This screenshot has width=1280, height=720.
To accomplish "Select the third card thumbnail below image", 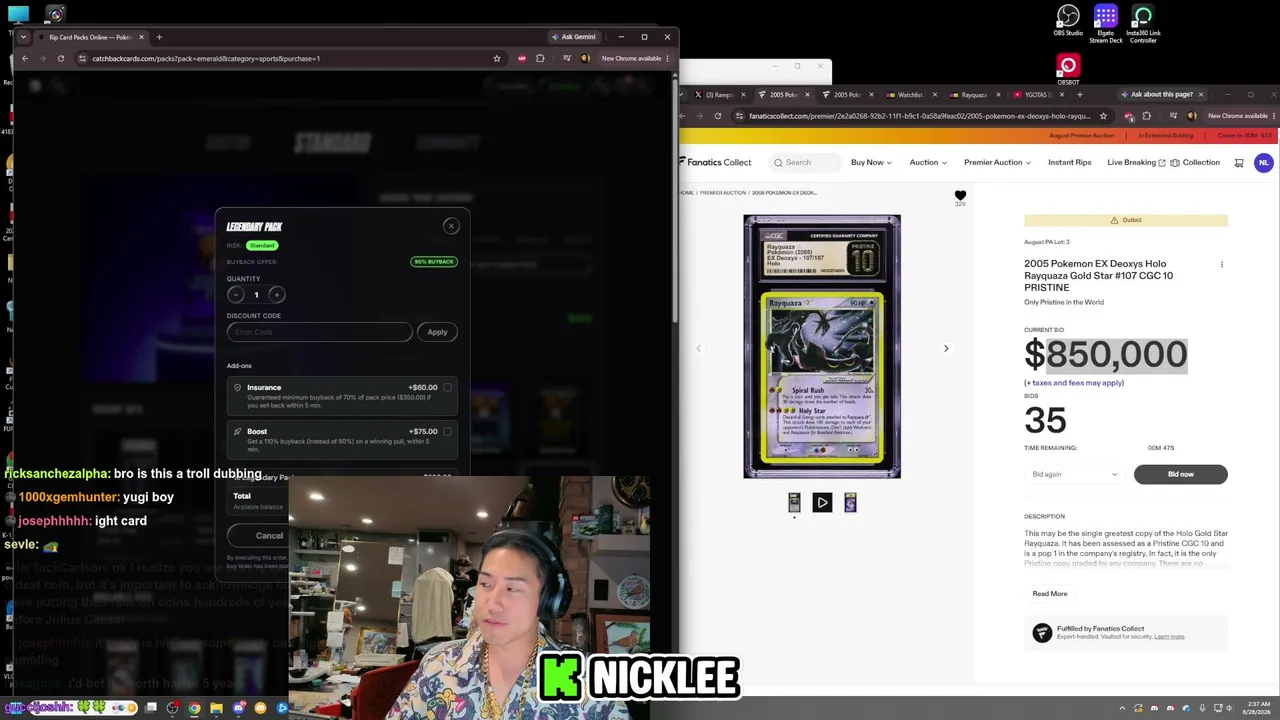I will point(850,502).
